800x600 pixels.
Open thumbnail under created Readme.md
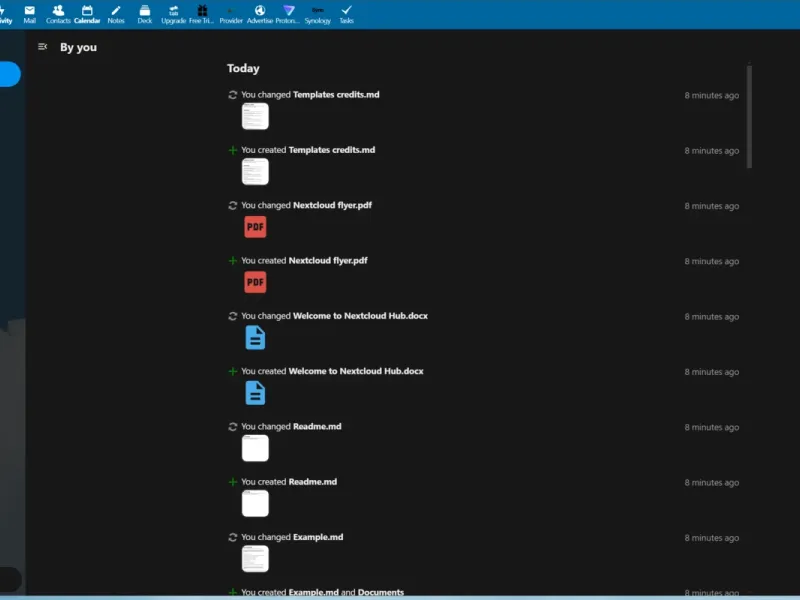coord(255,504)
